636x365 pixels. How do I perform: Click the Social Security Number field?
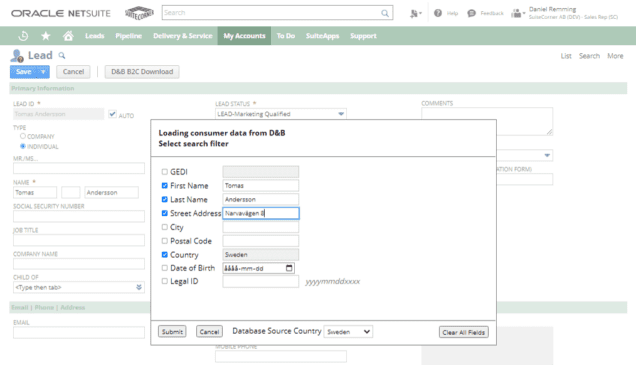coord(79,216)
